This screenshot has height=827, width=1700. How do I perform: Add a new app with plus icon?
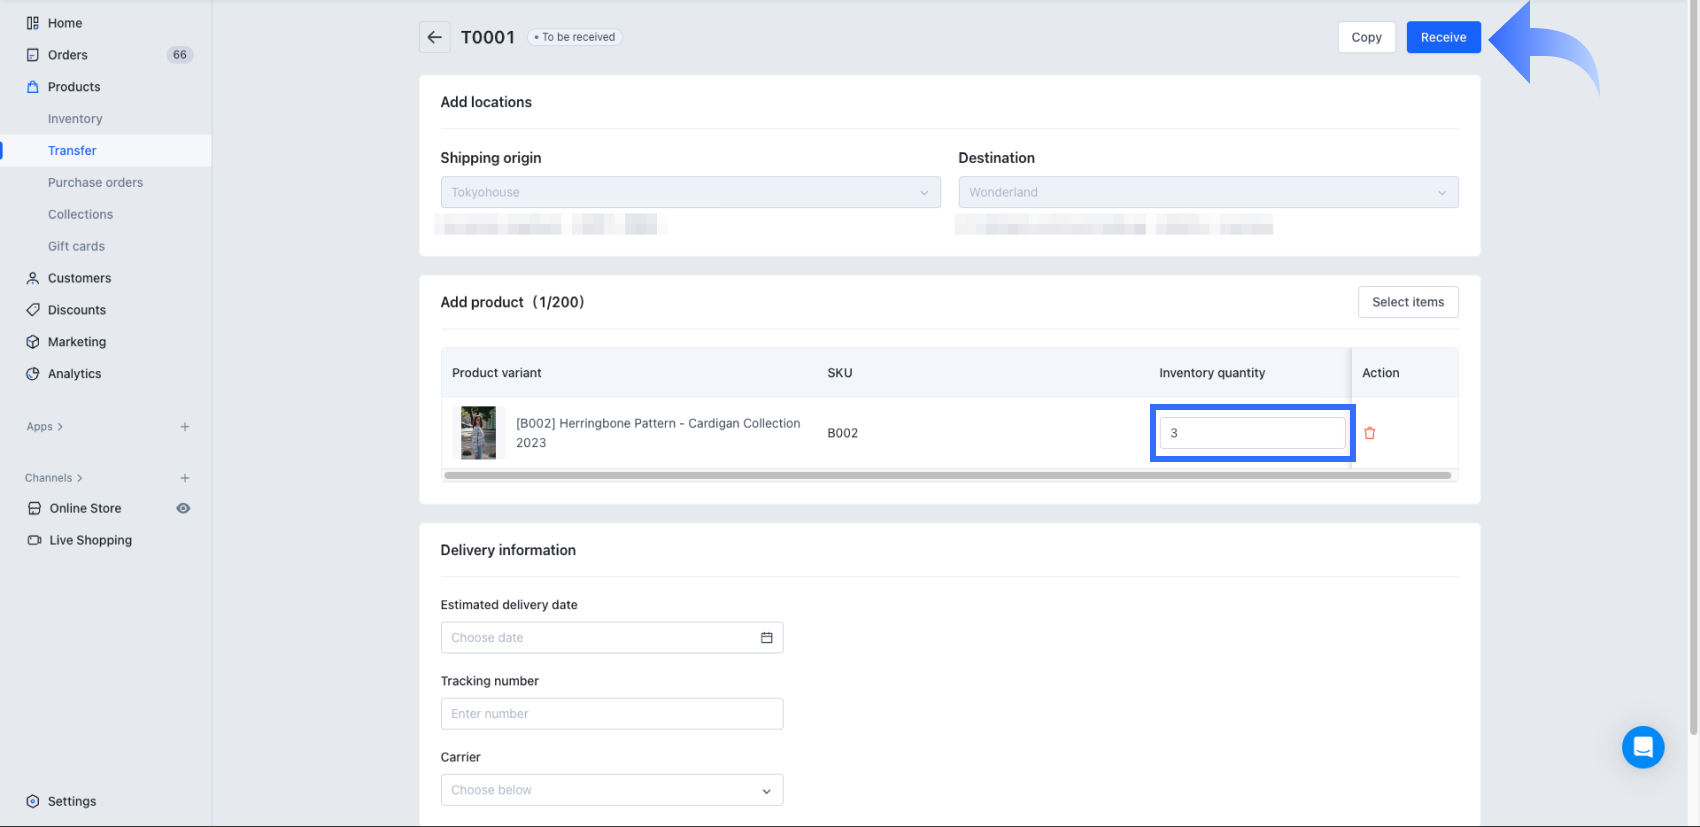point(185,427)
